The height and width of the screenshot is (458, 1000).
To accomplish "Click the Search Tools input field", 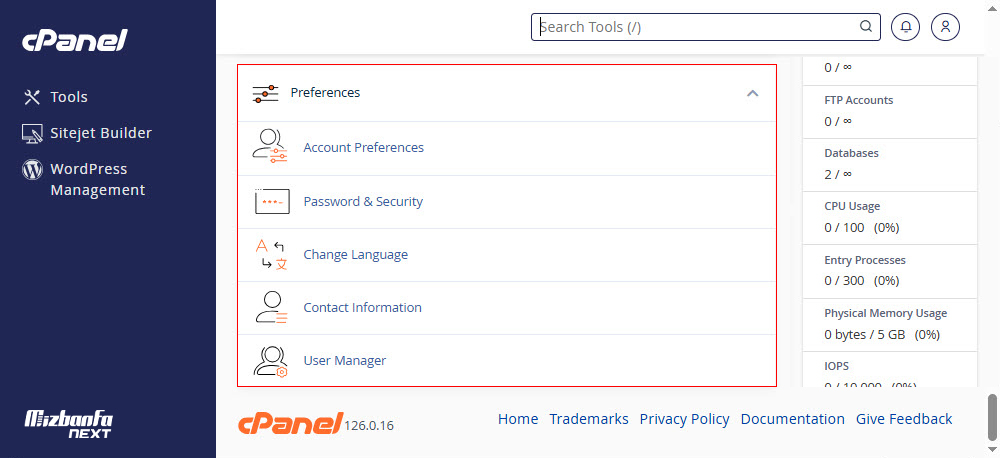I will (705, 27).
